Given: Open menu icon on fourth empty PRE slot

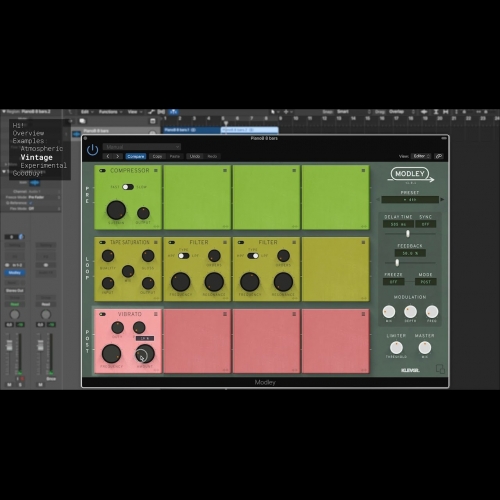Looking at the screenshot, I should tap(363, 170).
